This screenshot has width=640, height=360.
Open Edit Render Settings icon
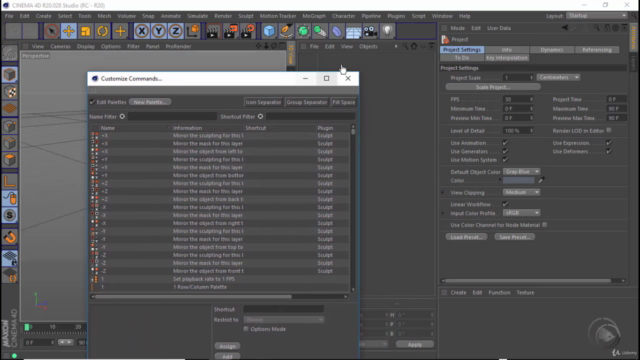[247, 31]
